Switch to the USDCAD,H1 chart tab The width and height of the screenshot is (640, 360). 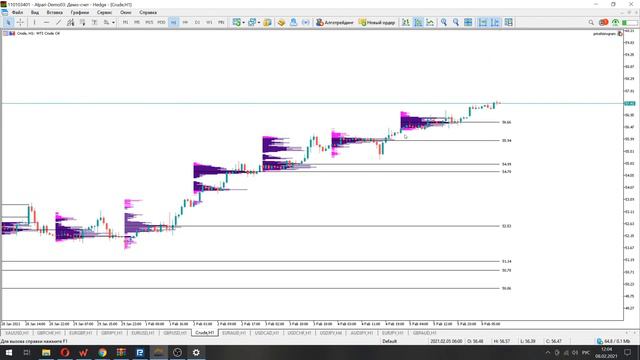click(267, 333)
